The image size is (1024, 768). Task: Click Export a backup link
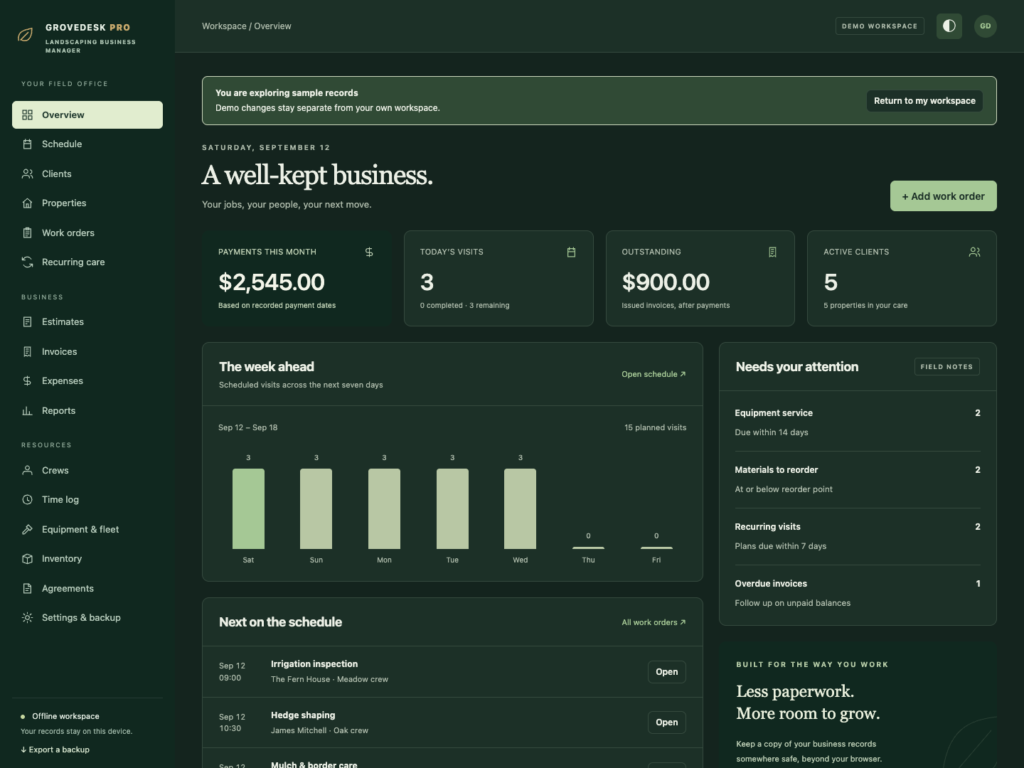tap(55, 750)
